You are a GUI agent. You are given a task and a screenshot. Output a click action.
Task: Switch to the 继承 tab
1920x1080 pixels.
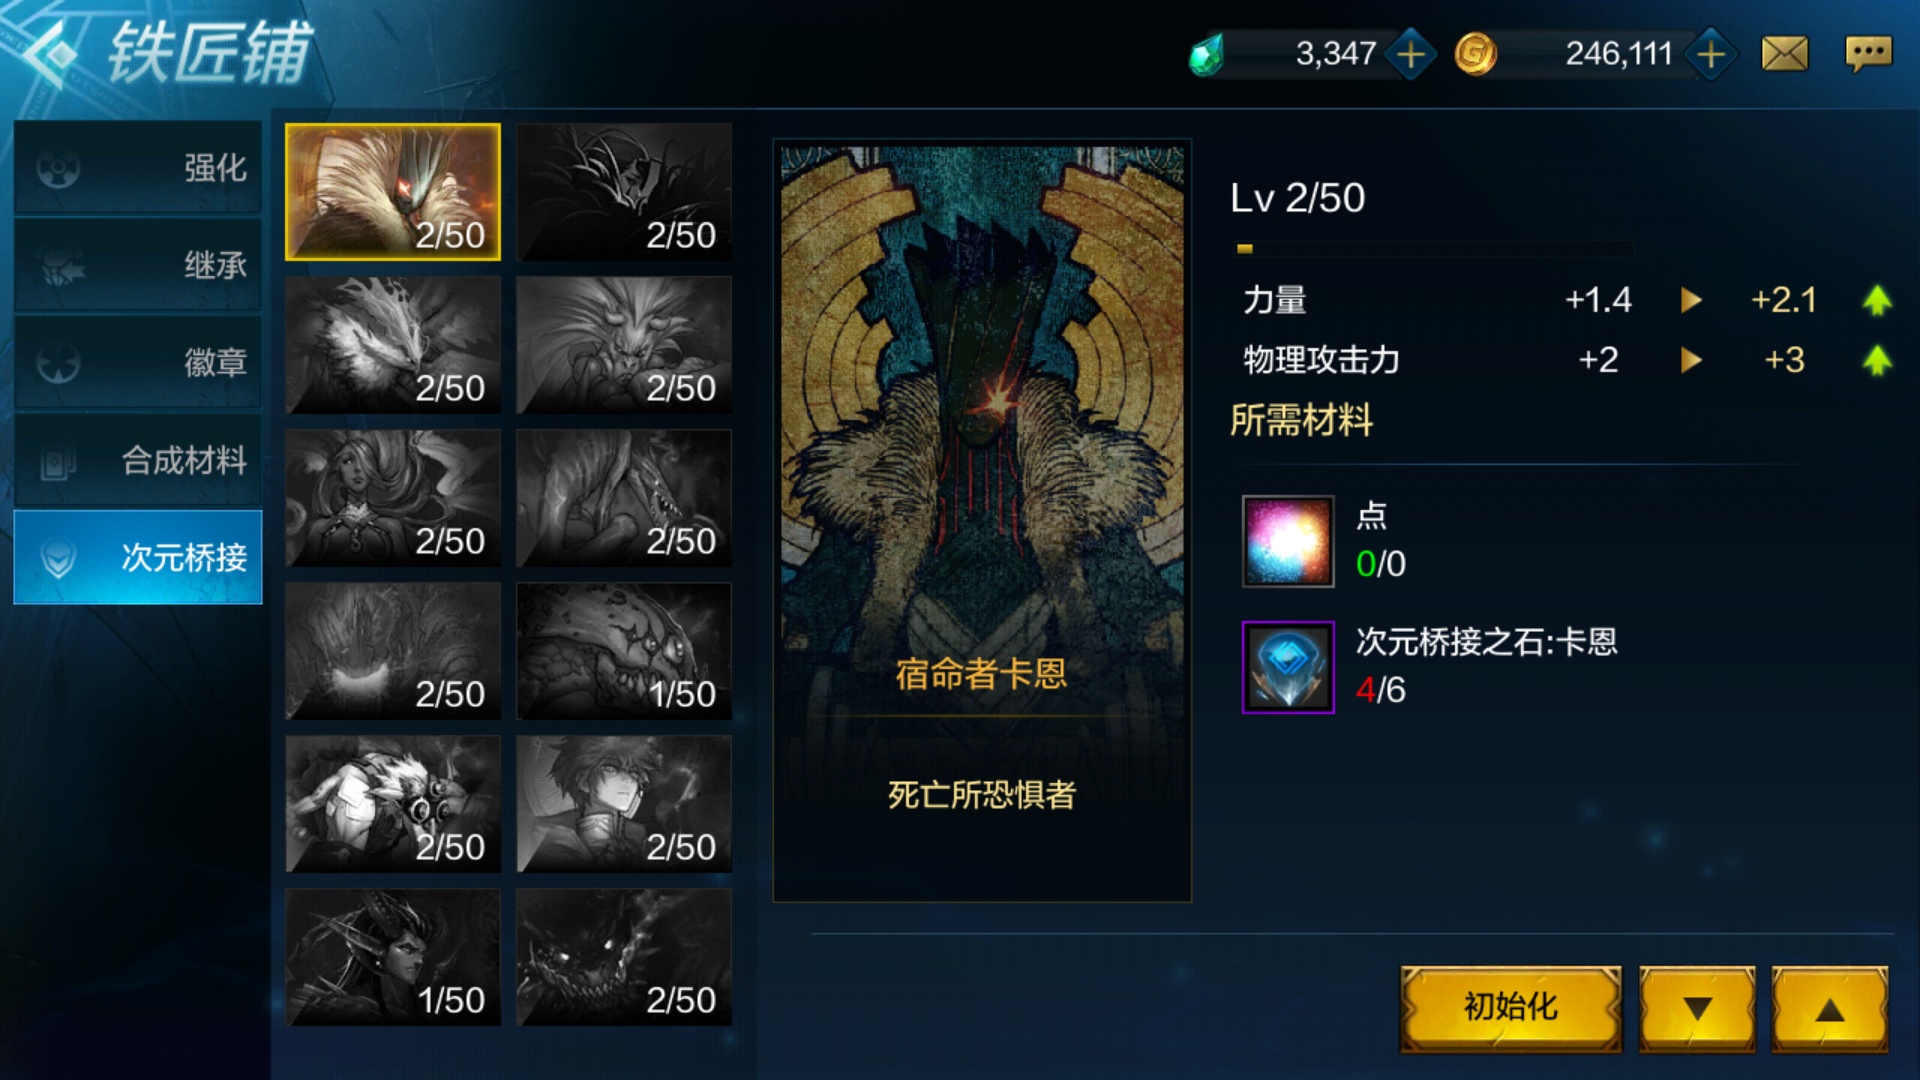tap(138, 265)
